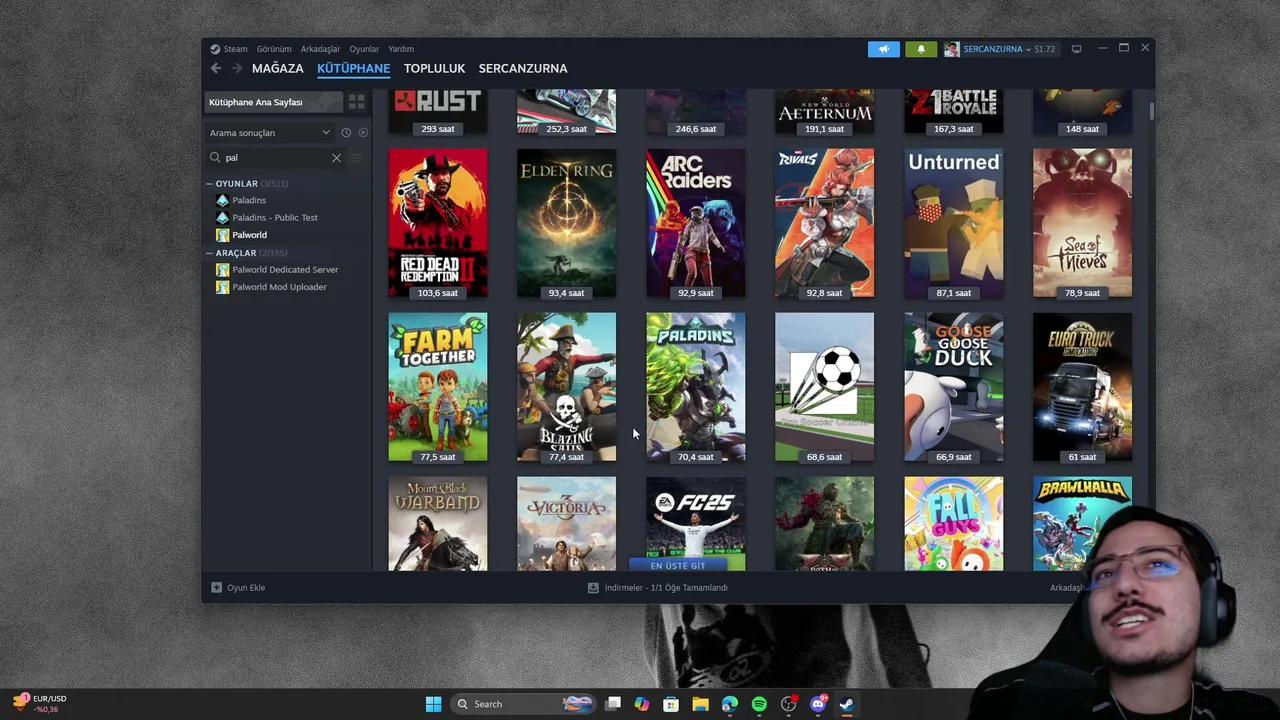Open the Unturned cover
Screen dimensions: 1280x720
[954, 223]
